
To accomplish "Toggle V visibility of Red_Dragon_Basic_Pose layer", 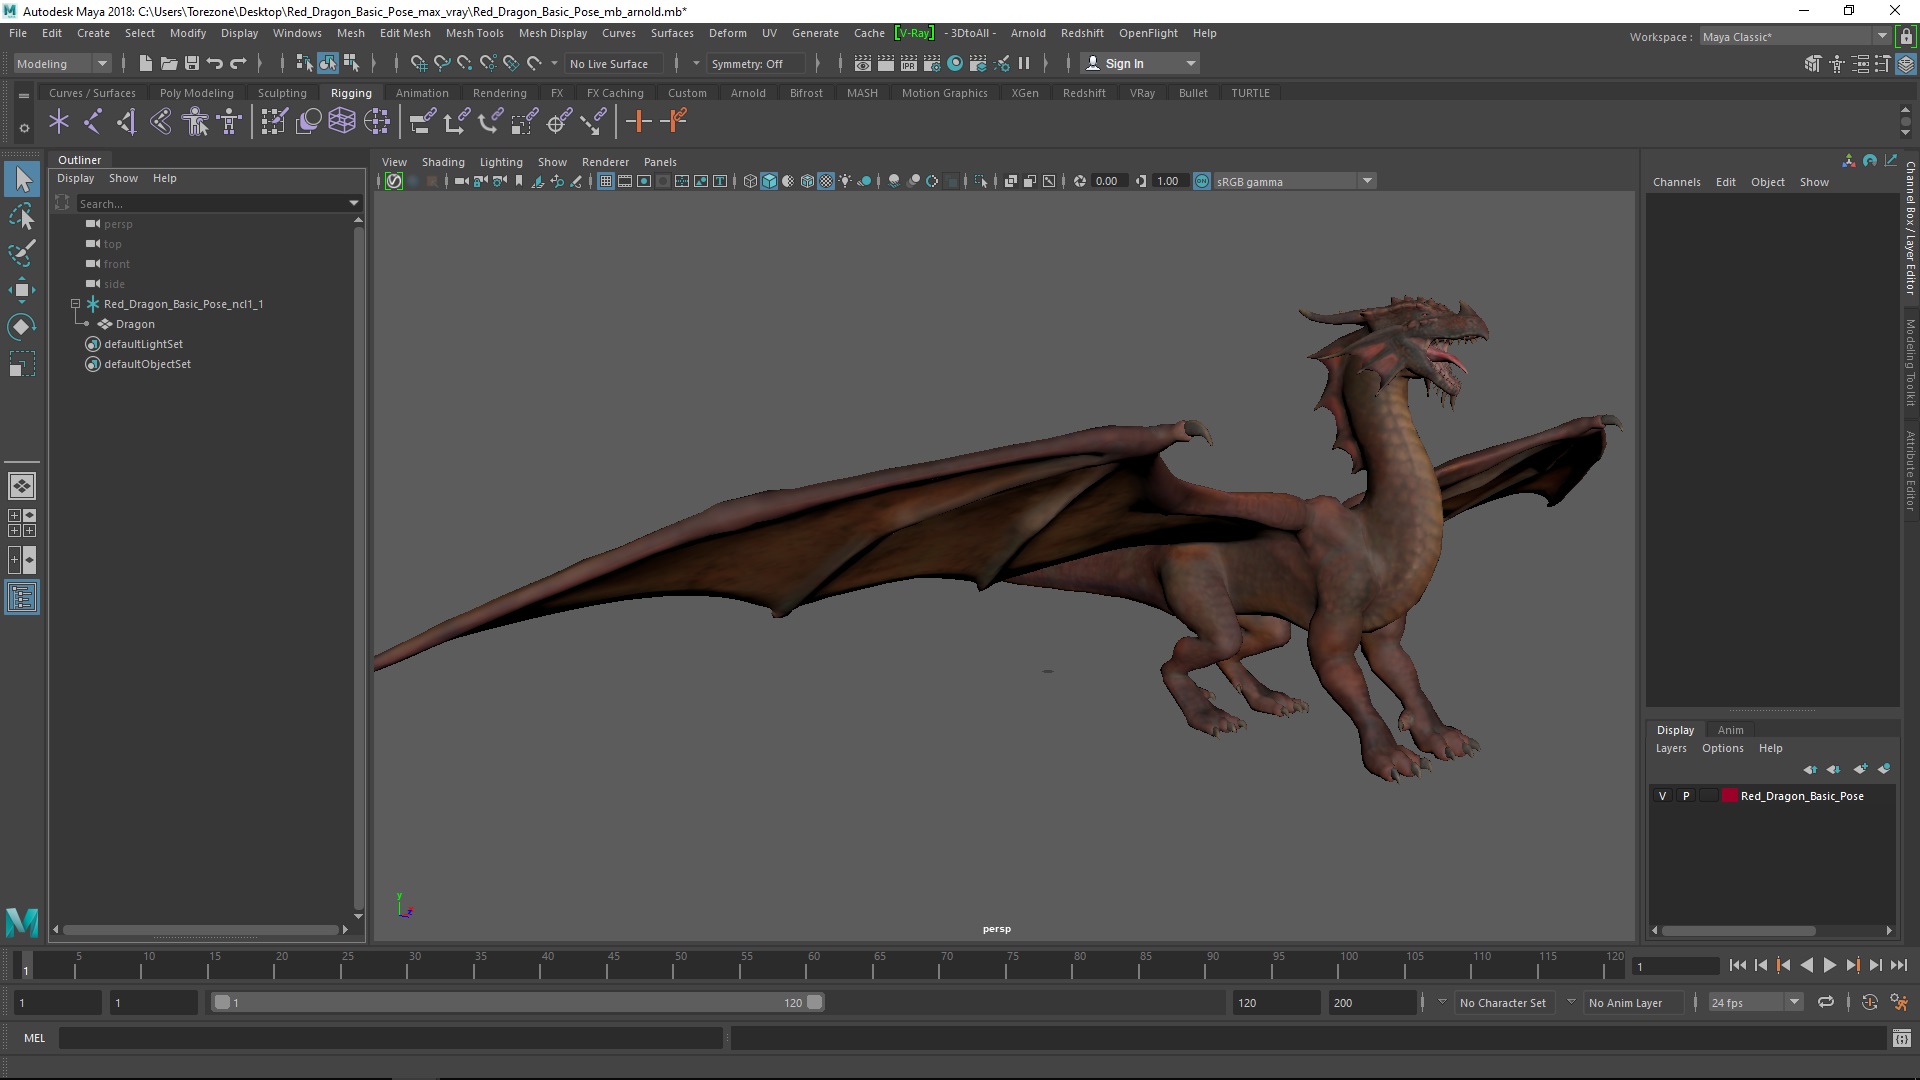I will 1662,796.
